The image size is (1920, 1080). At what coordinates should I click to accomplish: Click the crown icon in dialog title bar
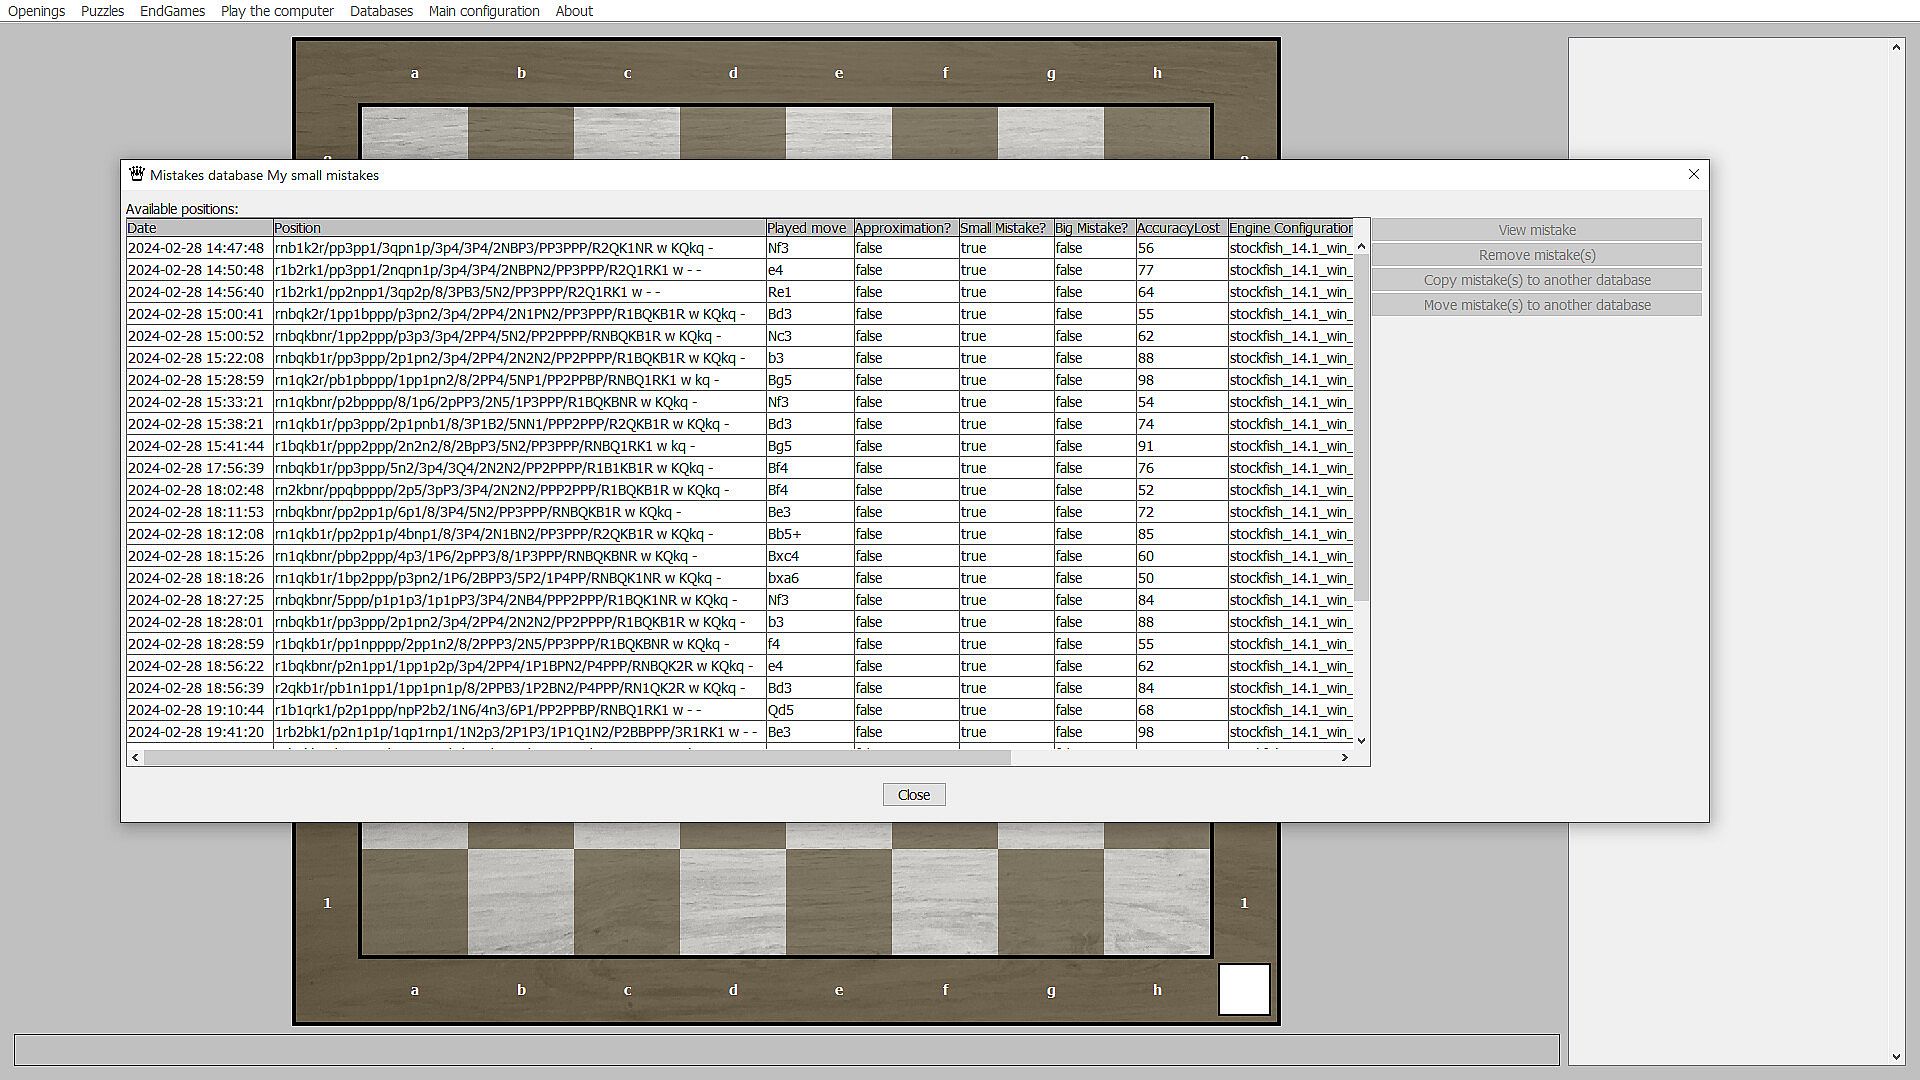[137, 174]
